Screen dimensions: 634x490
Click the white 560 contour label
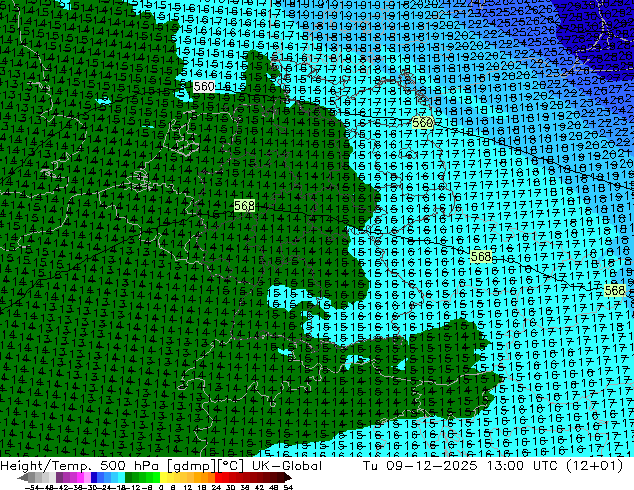point(204,87)
